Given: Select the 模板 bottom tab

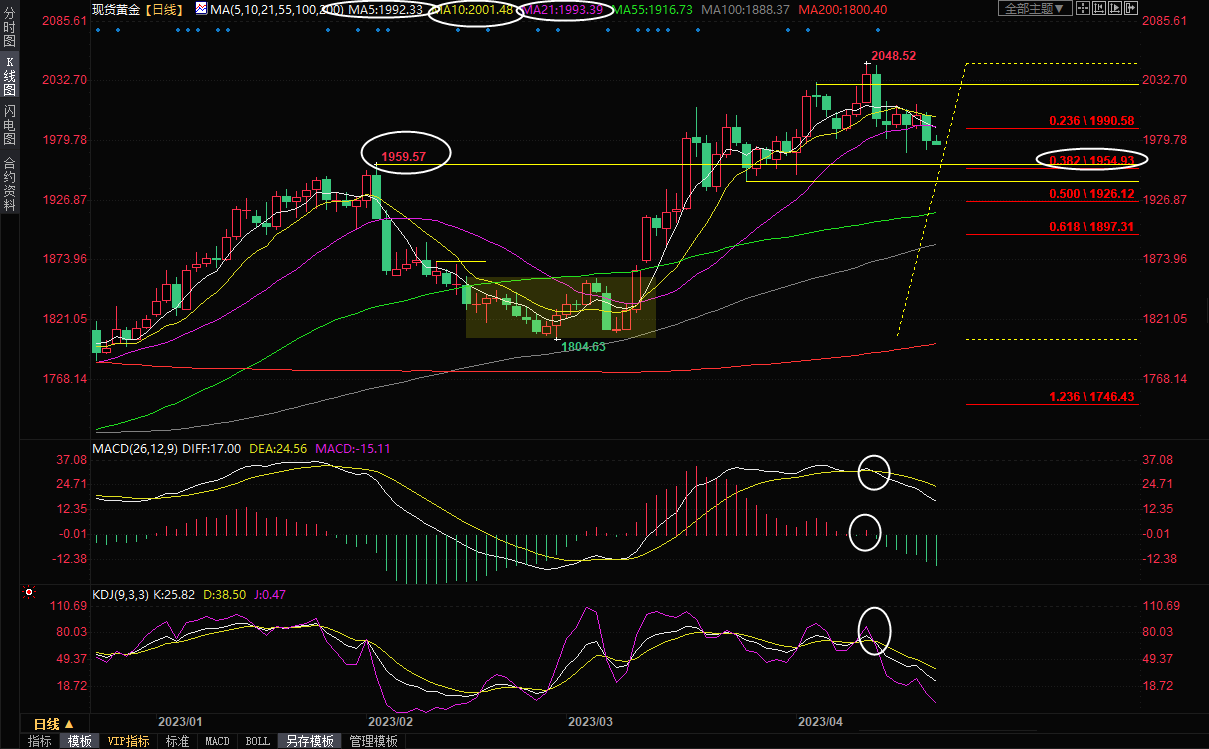Looking at the screenshot, I should pyautogui.click(x=80, y=741).
